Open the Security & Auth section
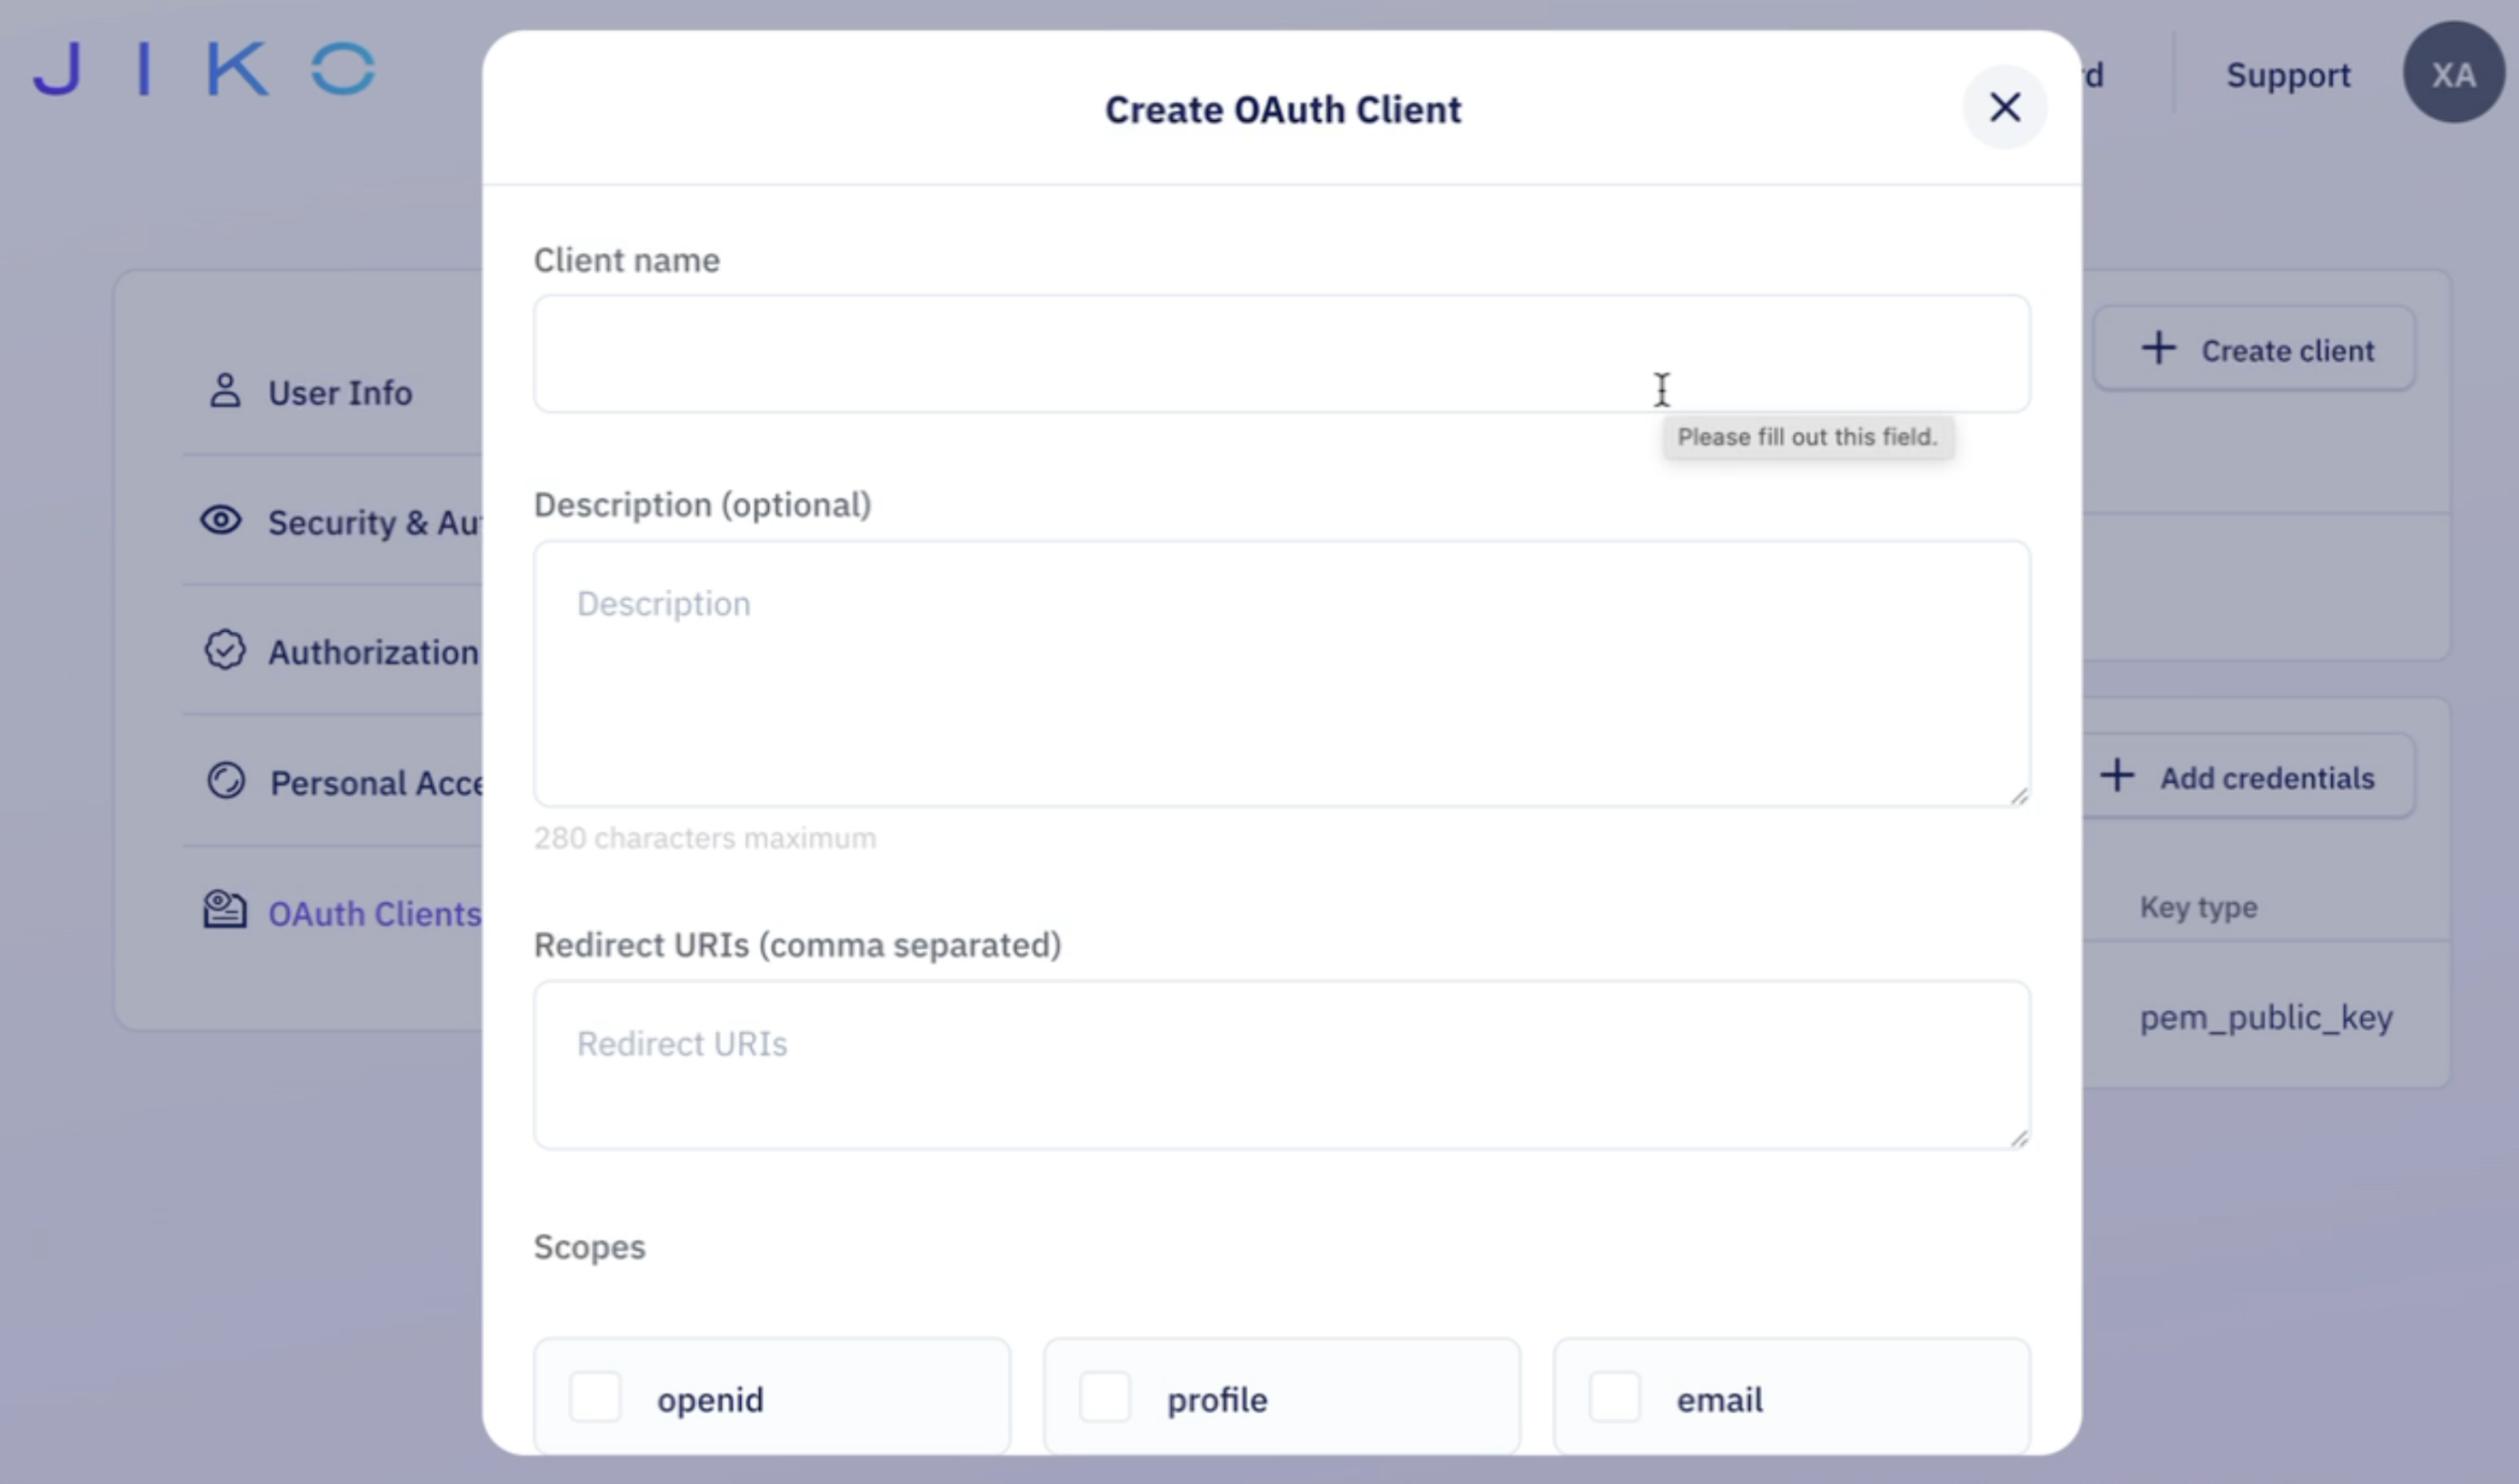2519x1484 pixels. tap(370, 521)
